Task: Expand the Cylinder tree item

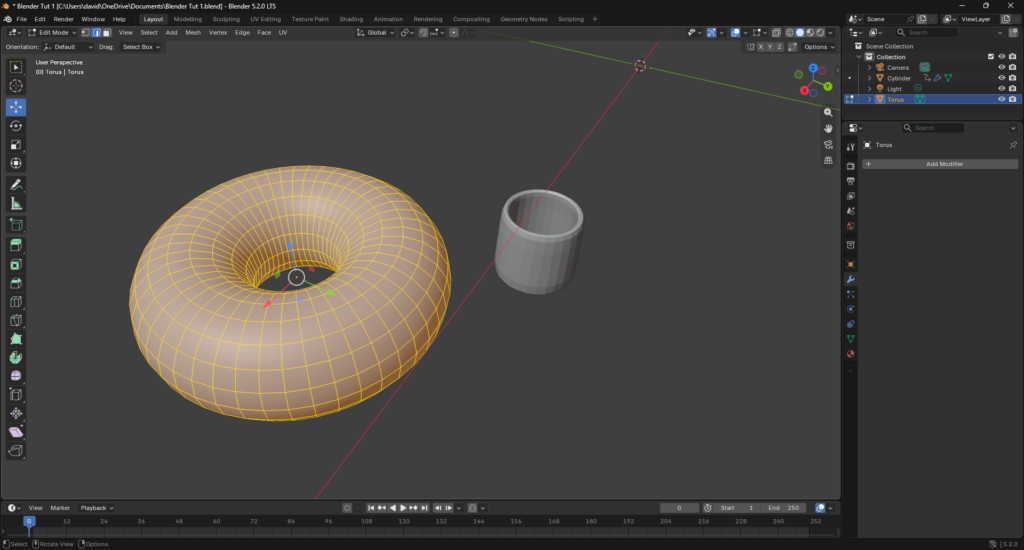Action: [869, 78]
